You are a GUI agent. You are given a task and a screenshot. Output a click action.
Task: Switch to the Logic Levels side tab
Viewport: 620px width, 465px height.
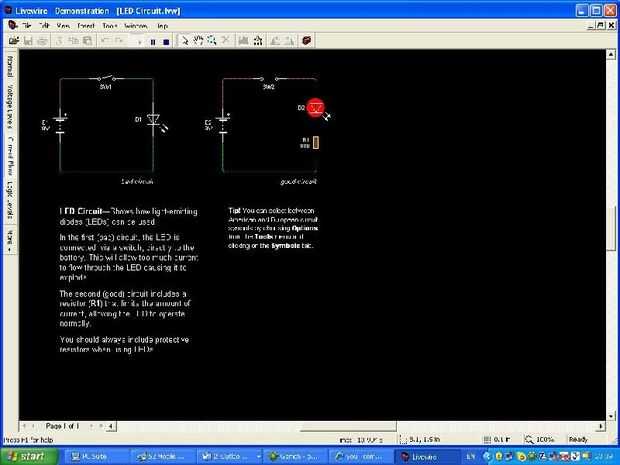[10, 200]
